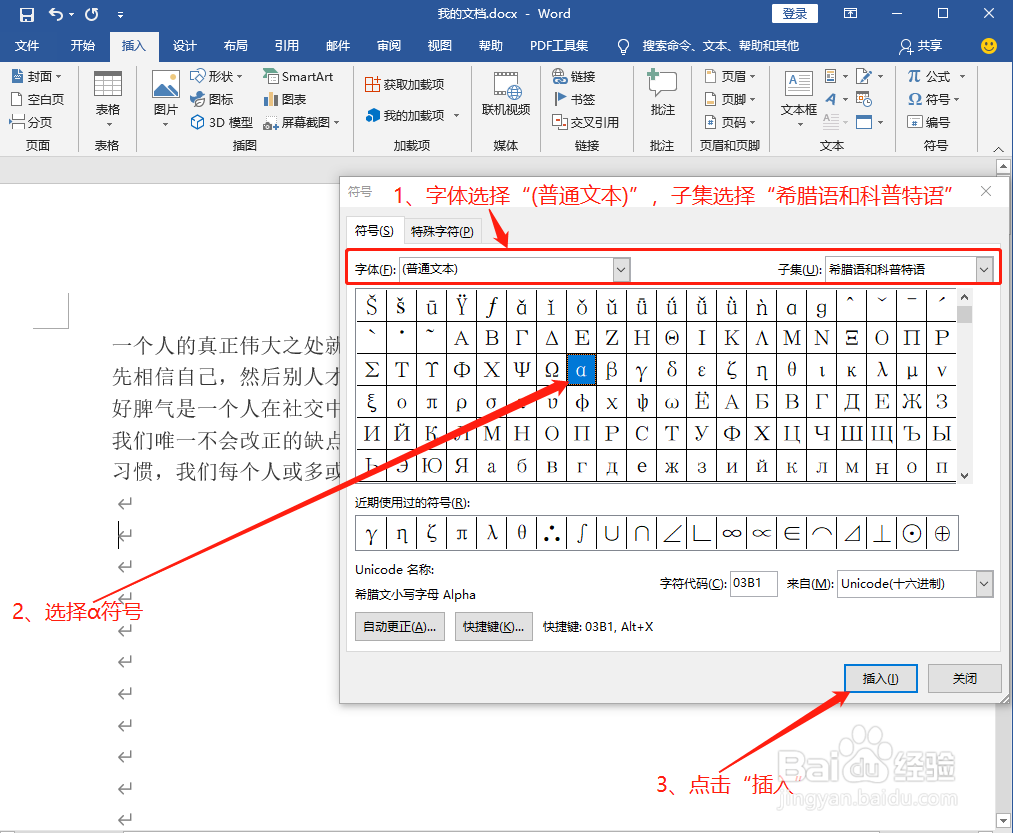Image resolution: width=1013 pixels, height=833 pixels.
Task: Switch to the 开始 ribbon tab
Action: tap(83, 46)
